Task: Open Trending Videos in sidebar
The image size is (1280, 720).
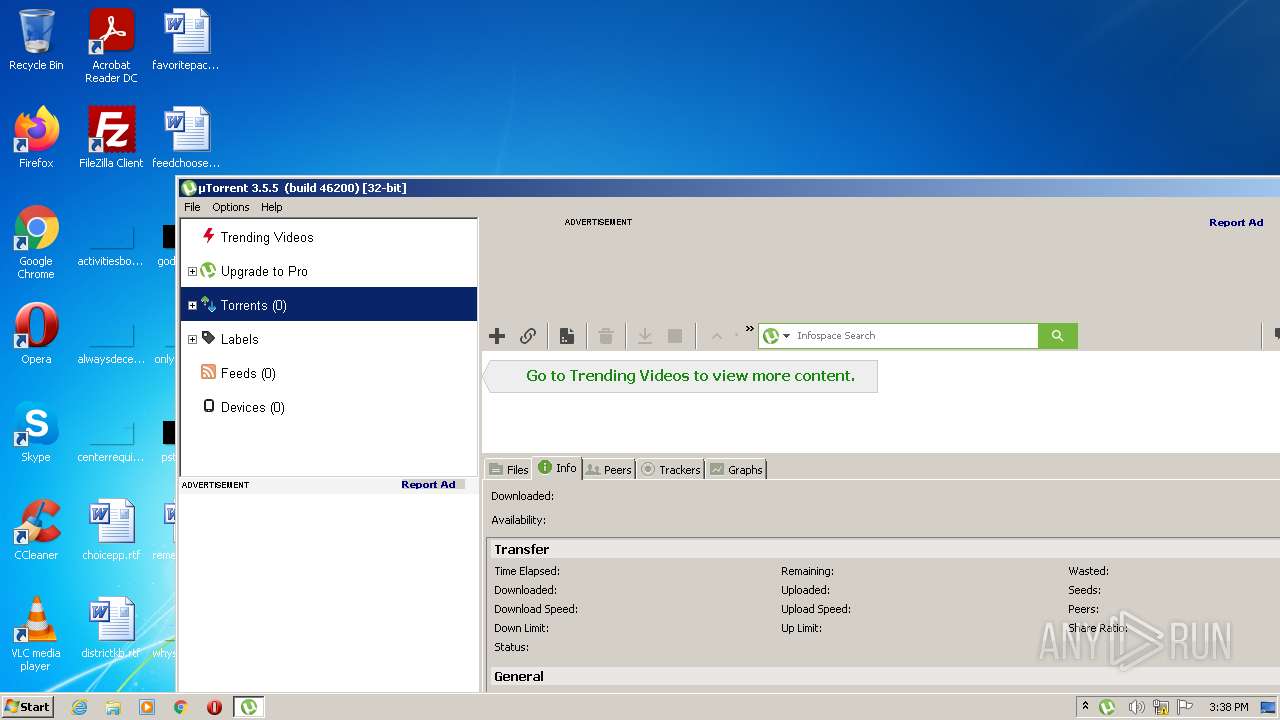Action: [267, 237]
